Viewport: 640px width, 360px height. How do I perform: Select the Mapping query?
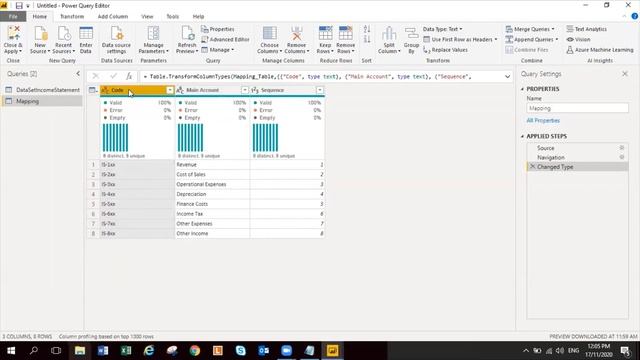(x=42, y=101)
